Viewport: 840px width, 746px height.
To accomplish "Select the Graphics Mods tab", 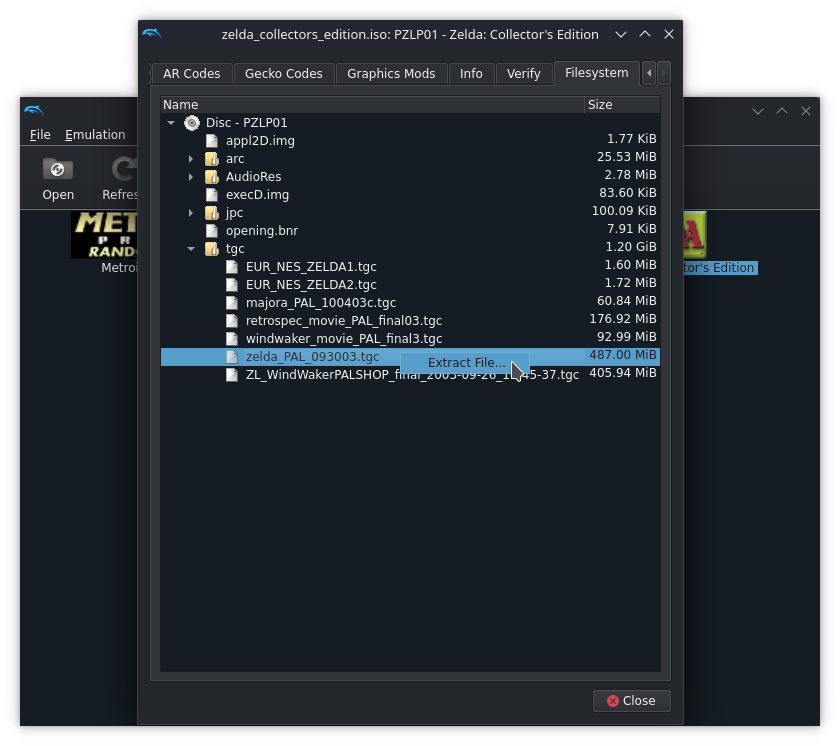I will (391, 73).
